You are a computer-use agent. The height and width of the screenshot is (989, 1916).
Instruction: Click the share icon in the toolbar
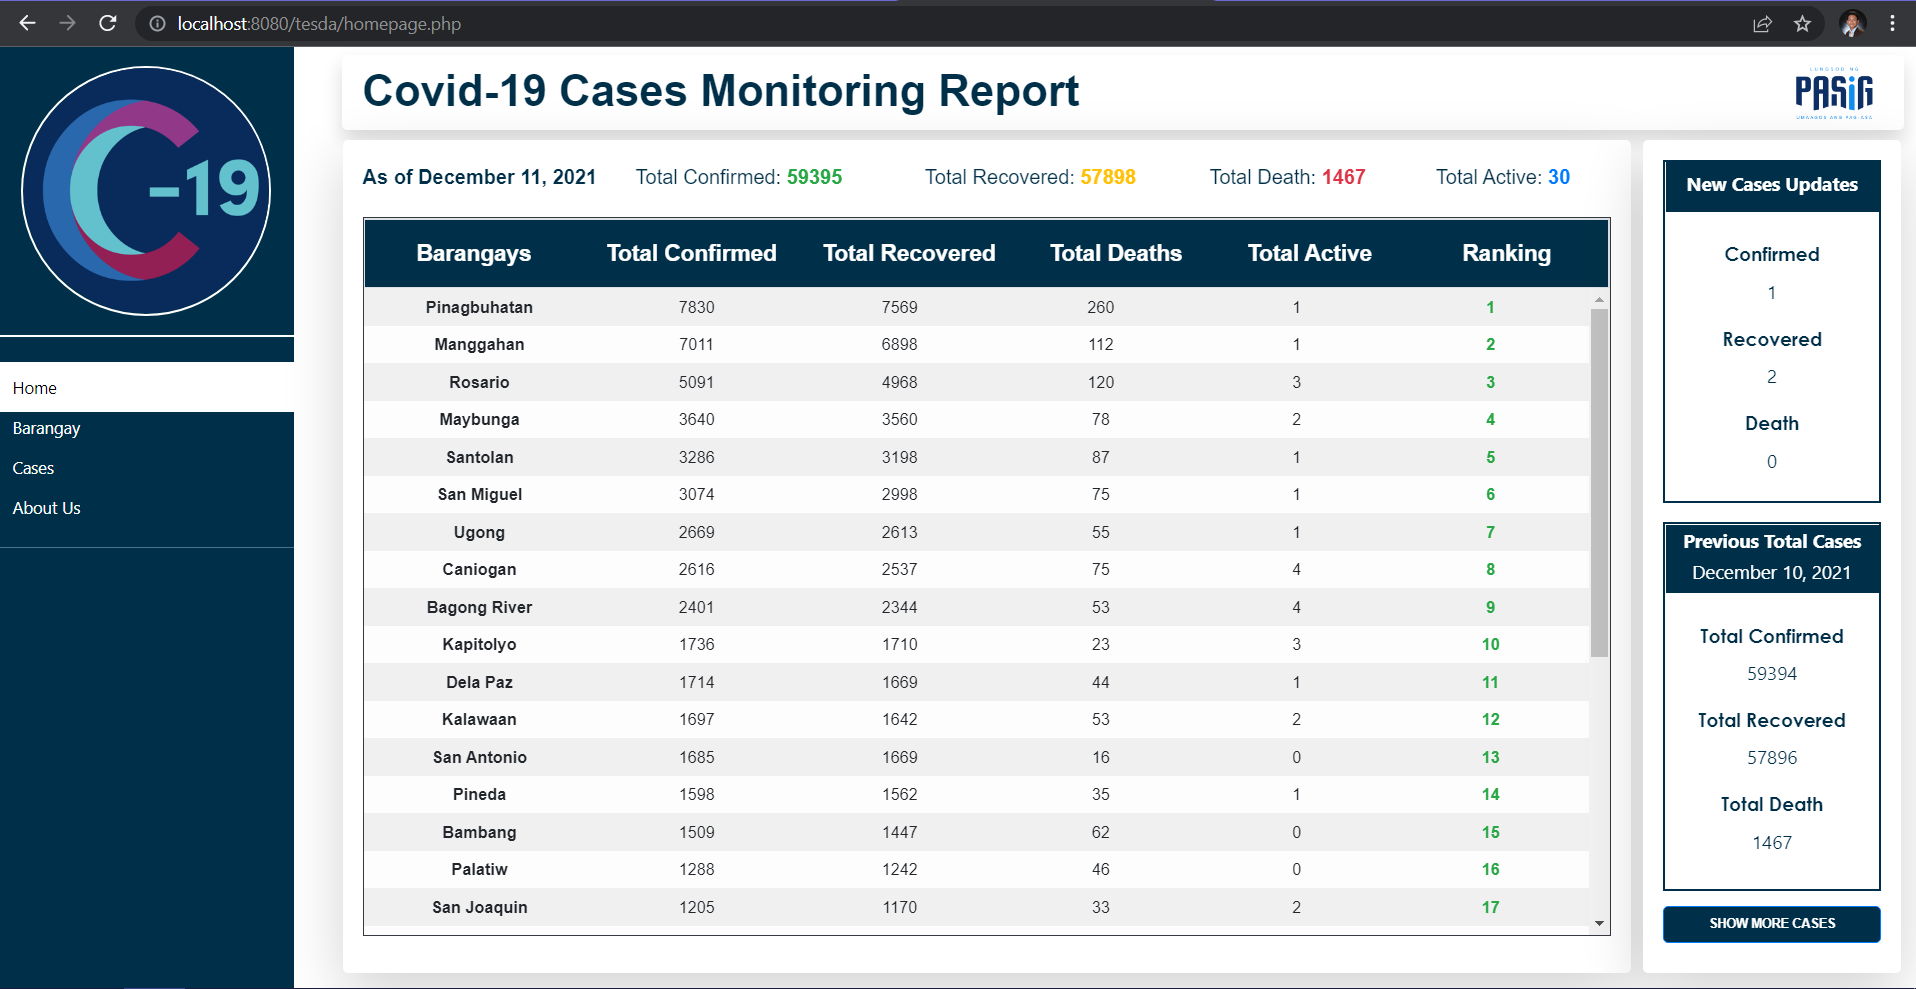[1762, 23]
